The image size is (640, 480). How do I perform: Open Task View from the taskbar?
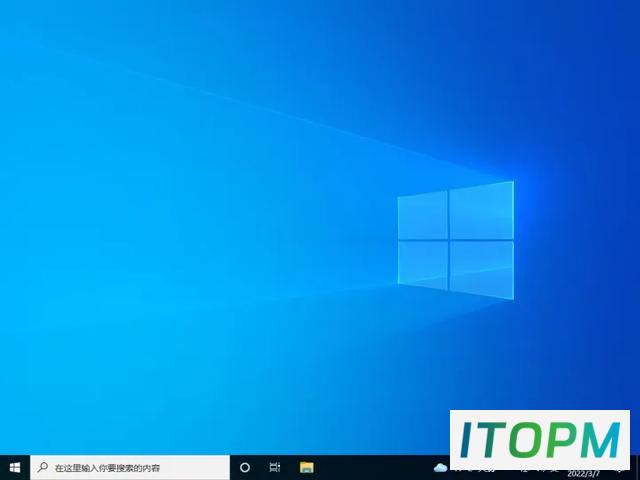click(x=275, y=467)
